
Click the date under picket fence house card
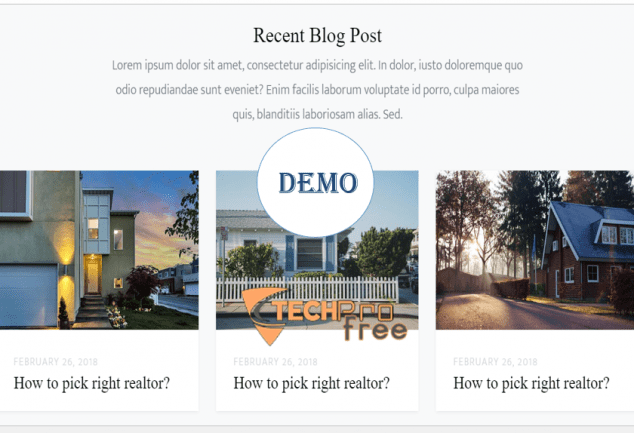coord(275,361)
